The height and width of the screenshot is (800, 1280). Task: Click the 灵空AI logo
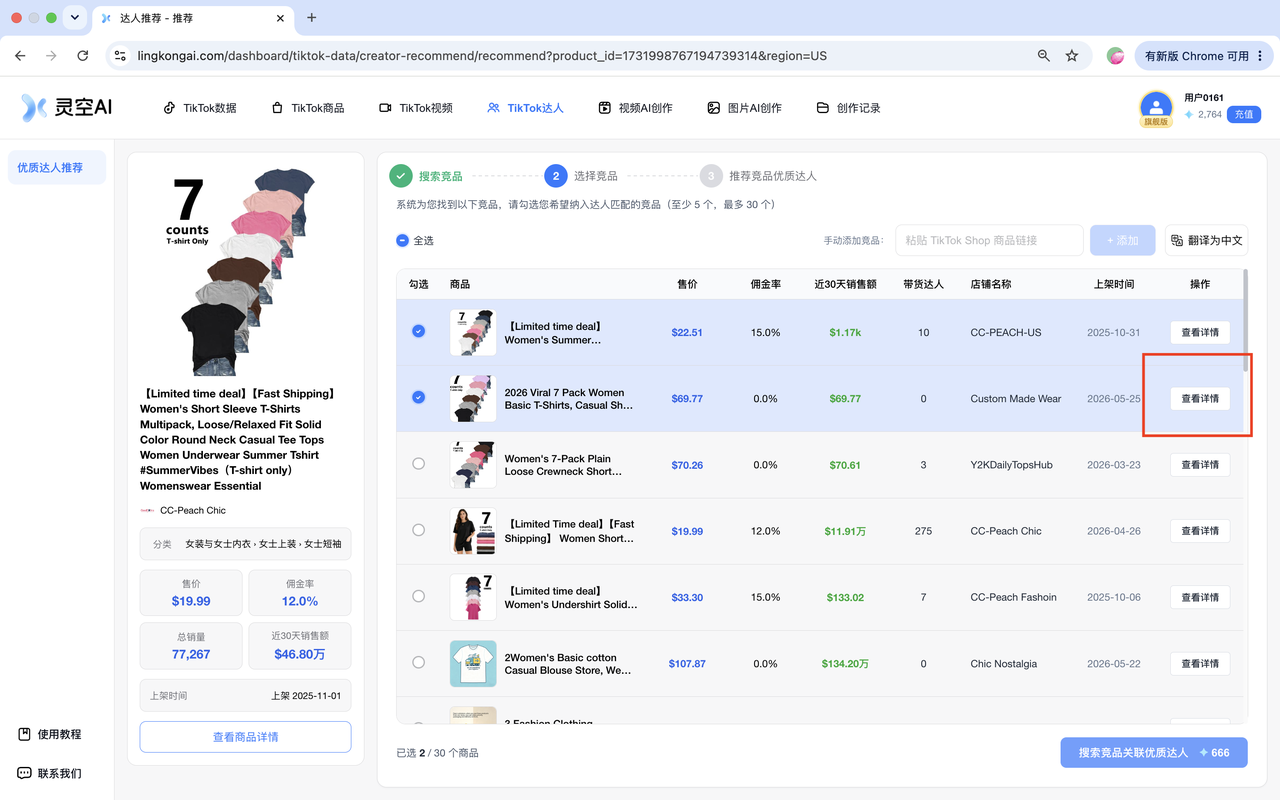[67, 108]
